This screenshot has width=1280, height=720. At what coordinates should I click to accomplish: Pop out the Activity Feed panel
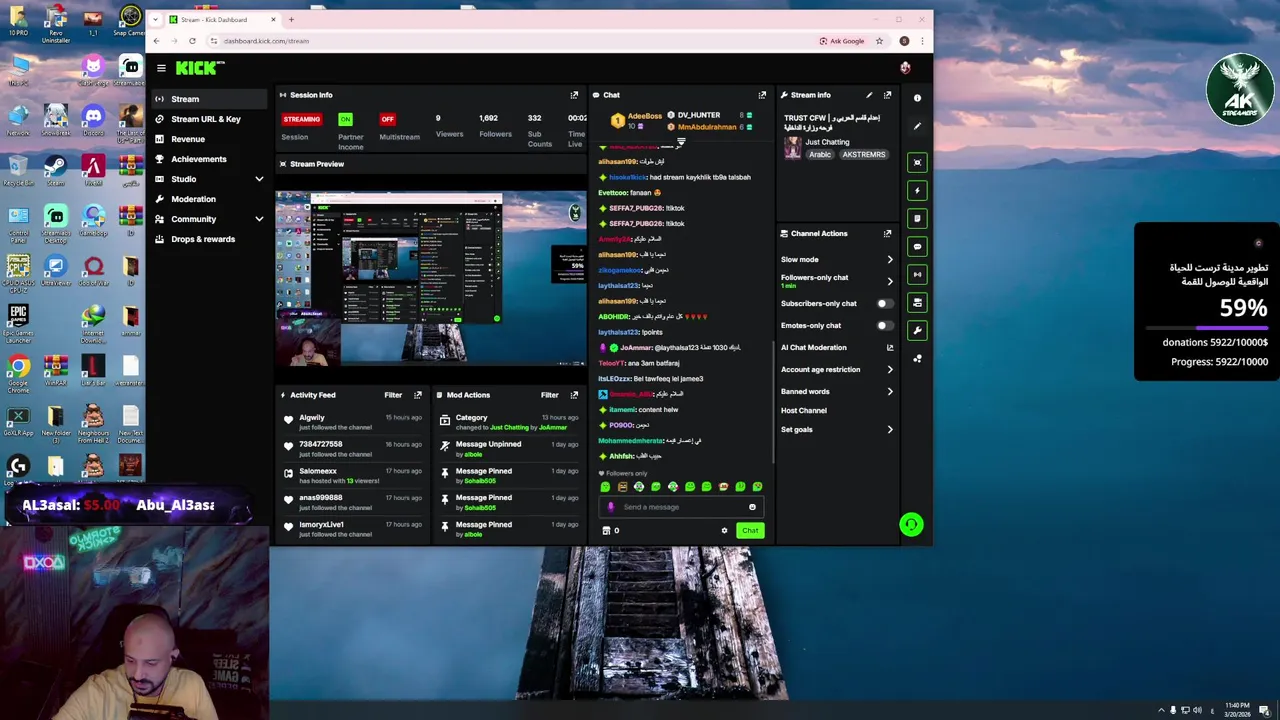coord(418,395)
